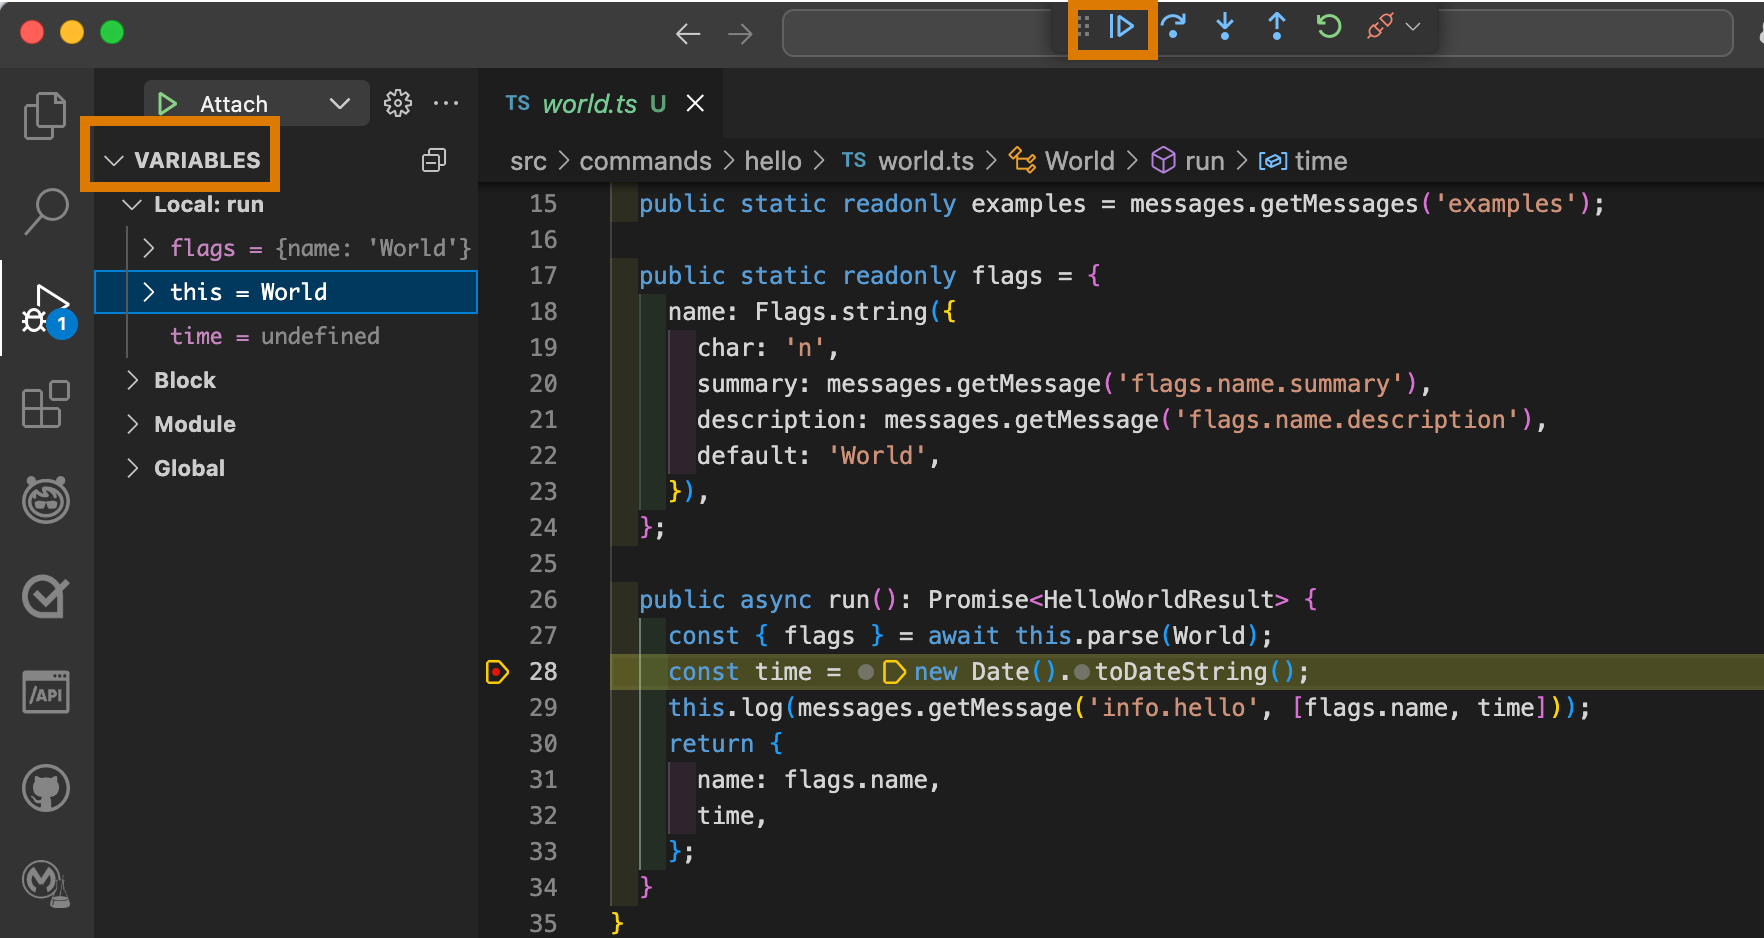Open the Attach launch configuration dropdown
This screenshot has height=938, width=1764.
pos(339,104)
